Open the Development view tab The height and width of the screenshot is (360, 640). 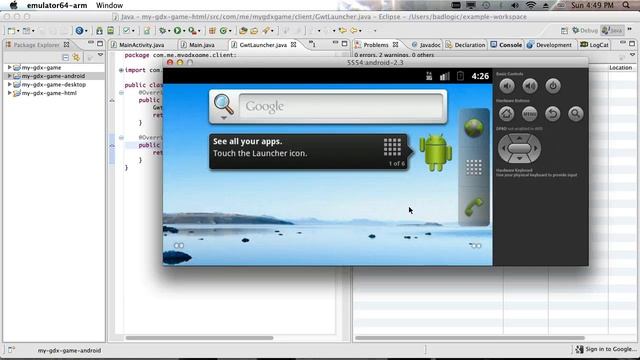(x=549, y=45)
